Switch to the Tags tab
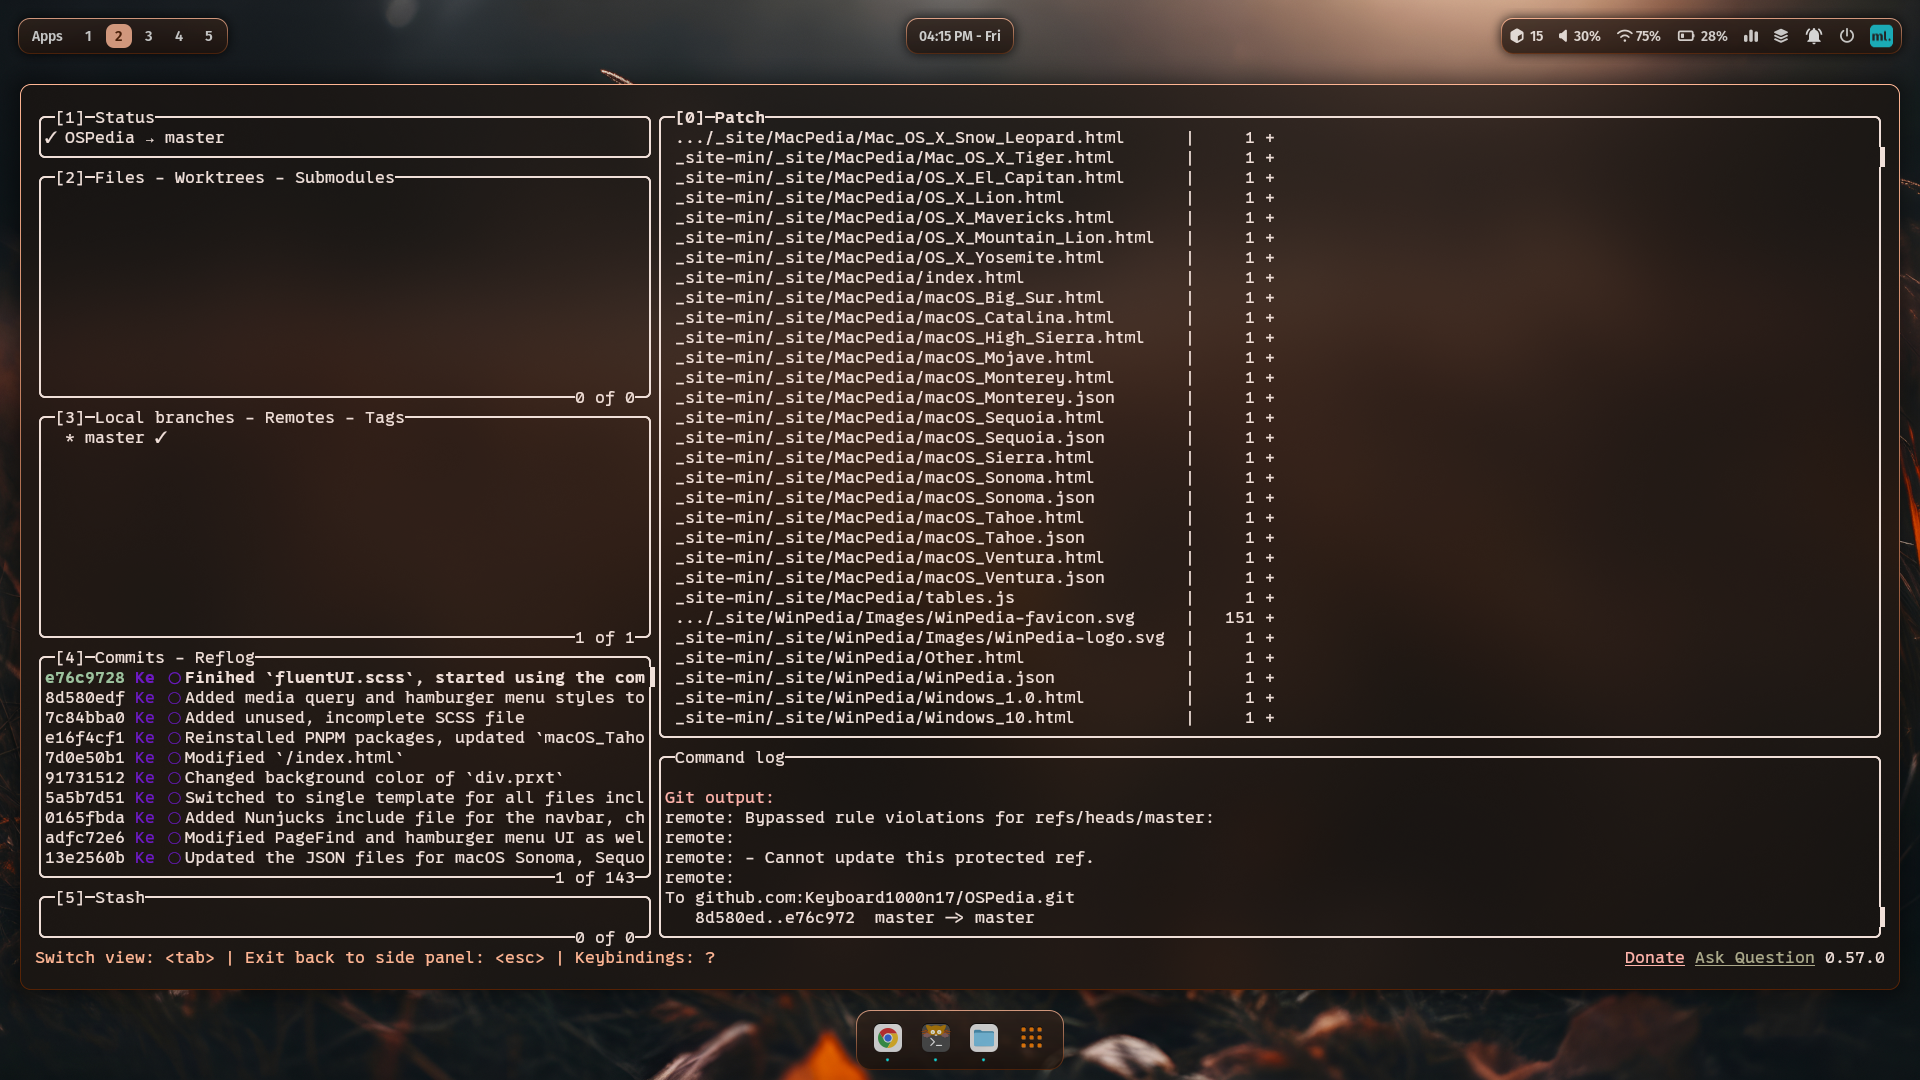Viewport: 1920px width, 1080px height. point(384,418)
